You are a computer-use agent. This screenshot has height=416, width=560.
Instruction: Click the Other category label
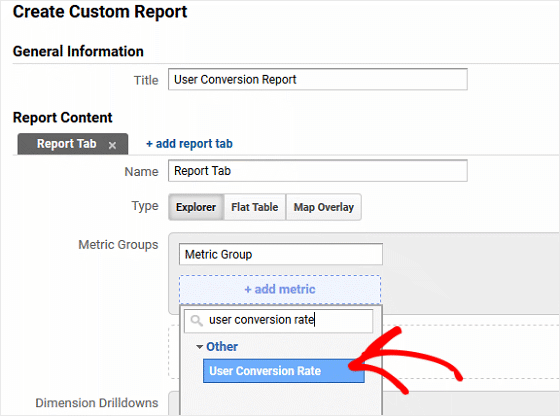coord(222,346)
